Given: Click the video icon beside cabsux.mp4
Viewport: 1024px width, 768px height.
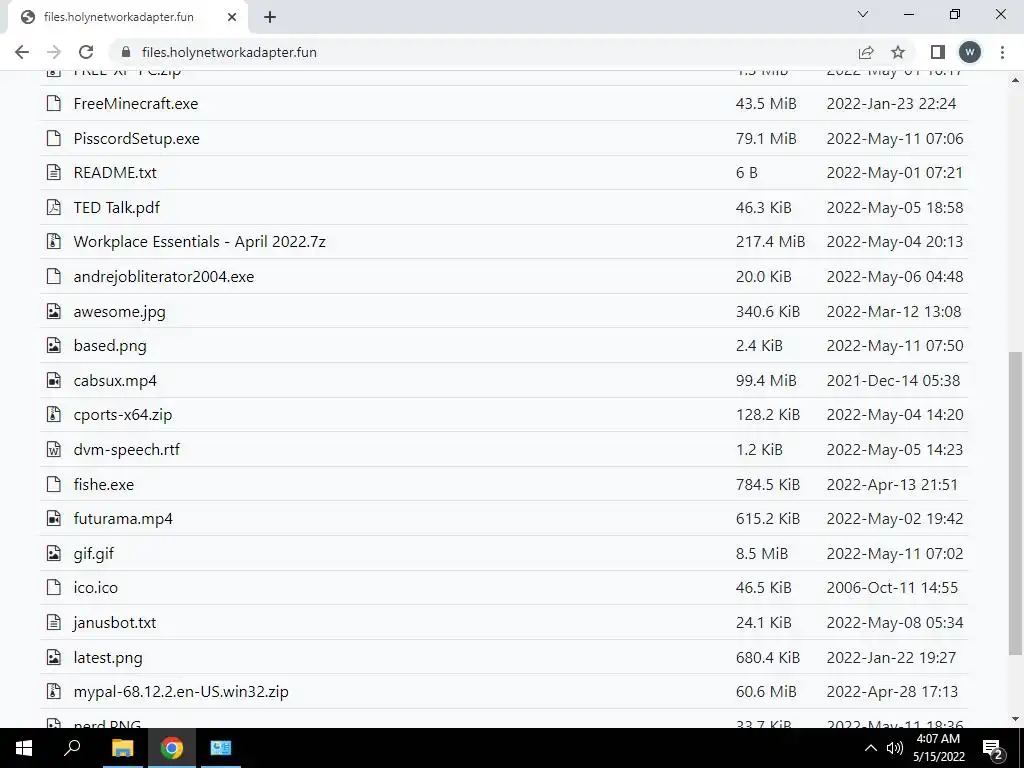Looking at the screenshot, I should pos(54,380).
